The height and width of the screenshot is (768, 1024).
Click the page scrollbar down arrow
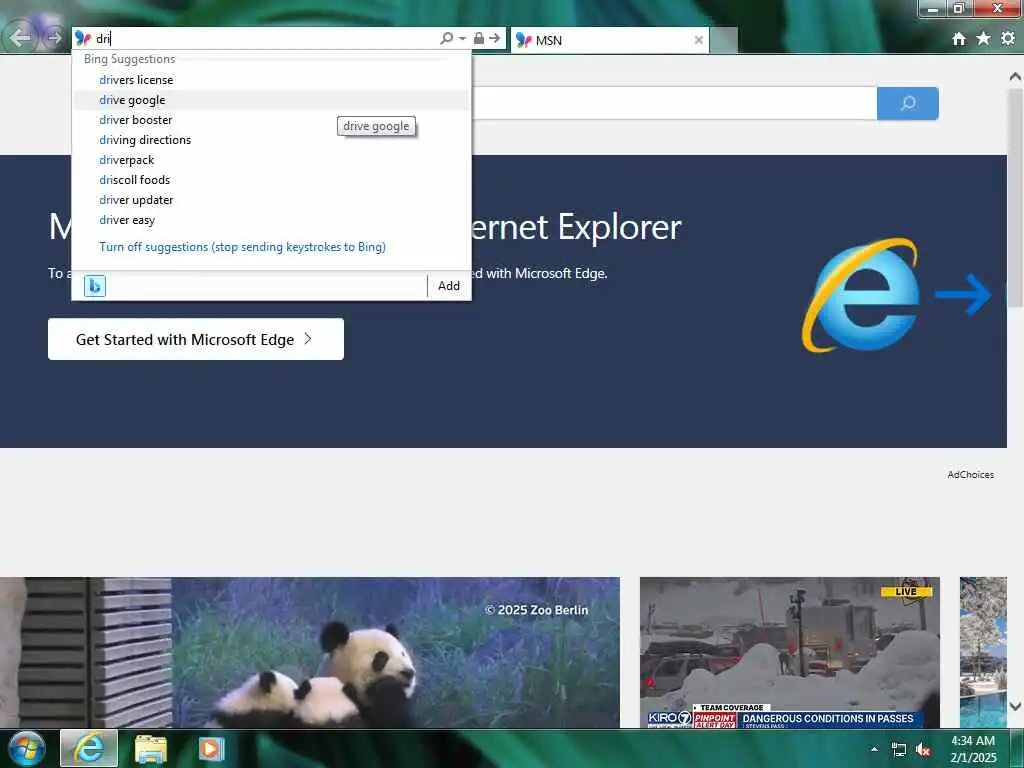tap(1015, 706)
